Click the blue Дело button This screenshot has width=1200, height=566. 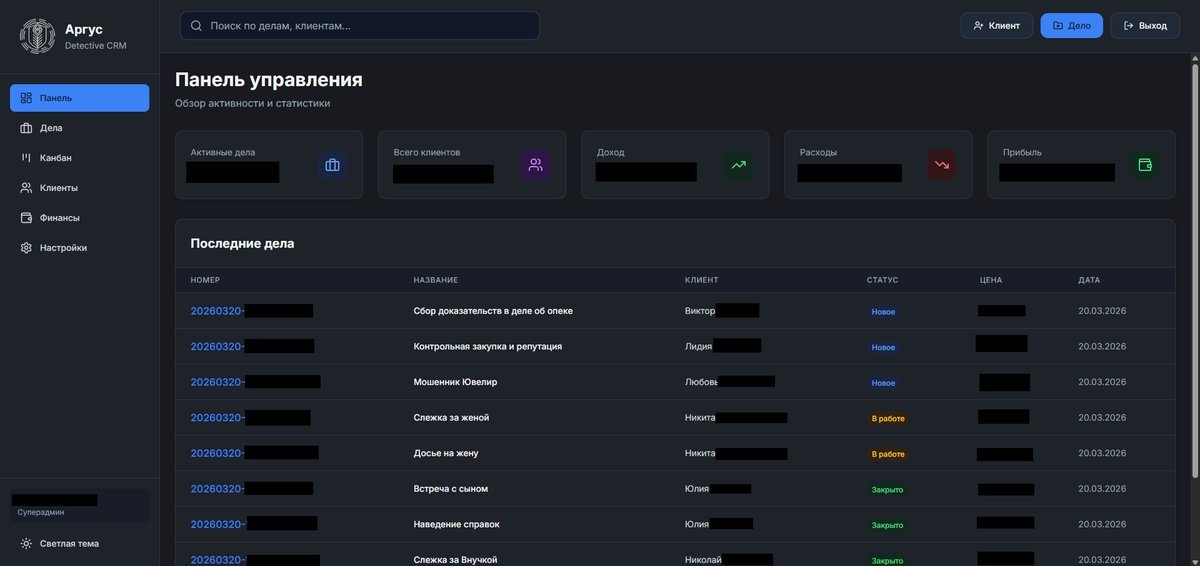[1071, 26]
